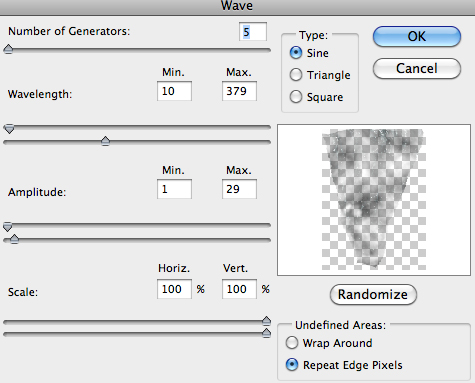Image resolution: width=475 pixels, height=383 pixels.
Task: Click the Randomize button
Action: (x=373, y=294)
